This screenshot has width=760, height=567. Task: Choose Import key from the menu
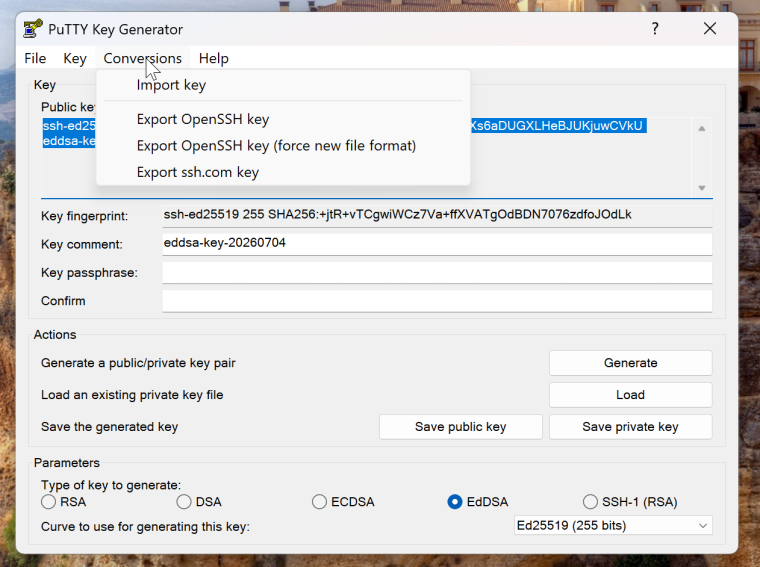click(283, 85)
